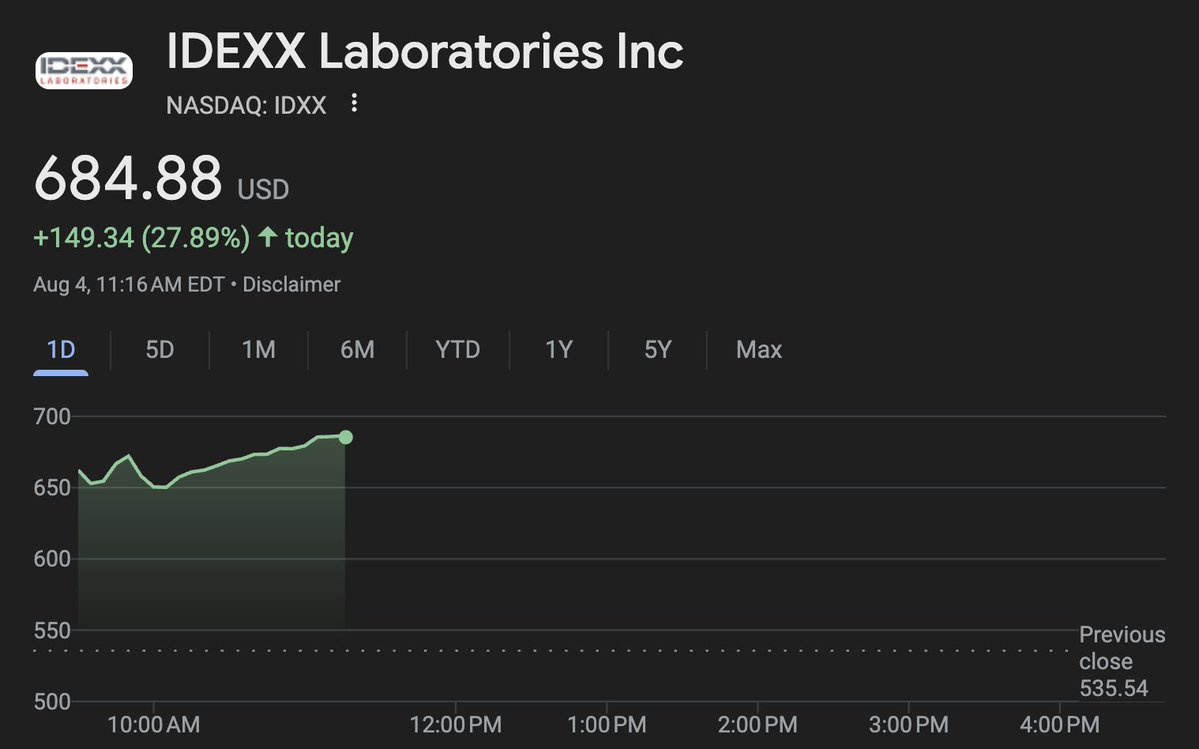Click the 10:00 AM axis label
This screenshot has height=749, width=1199.
point(155,723)
